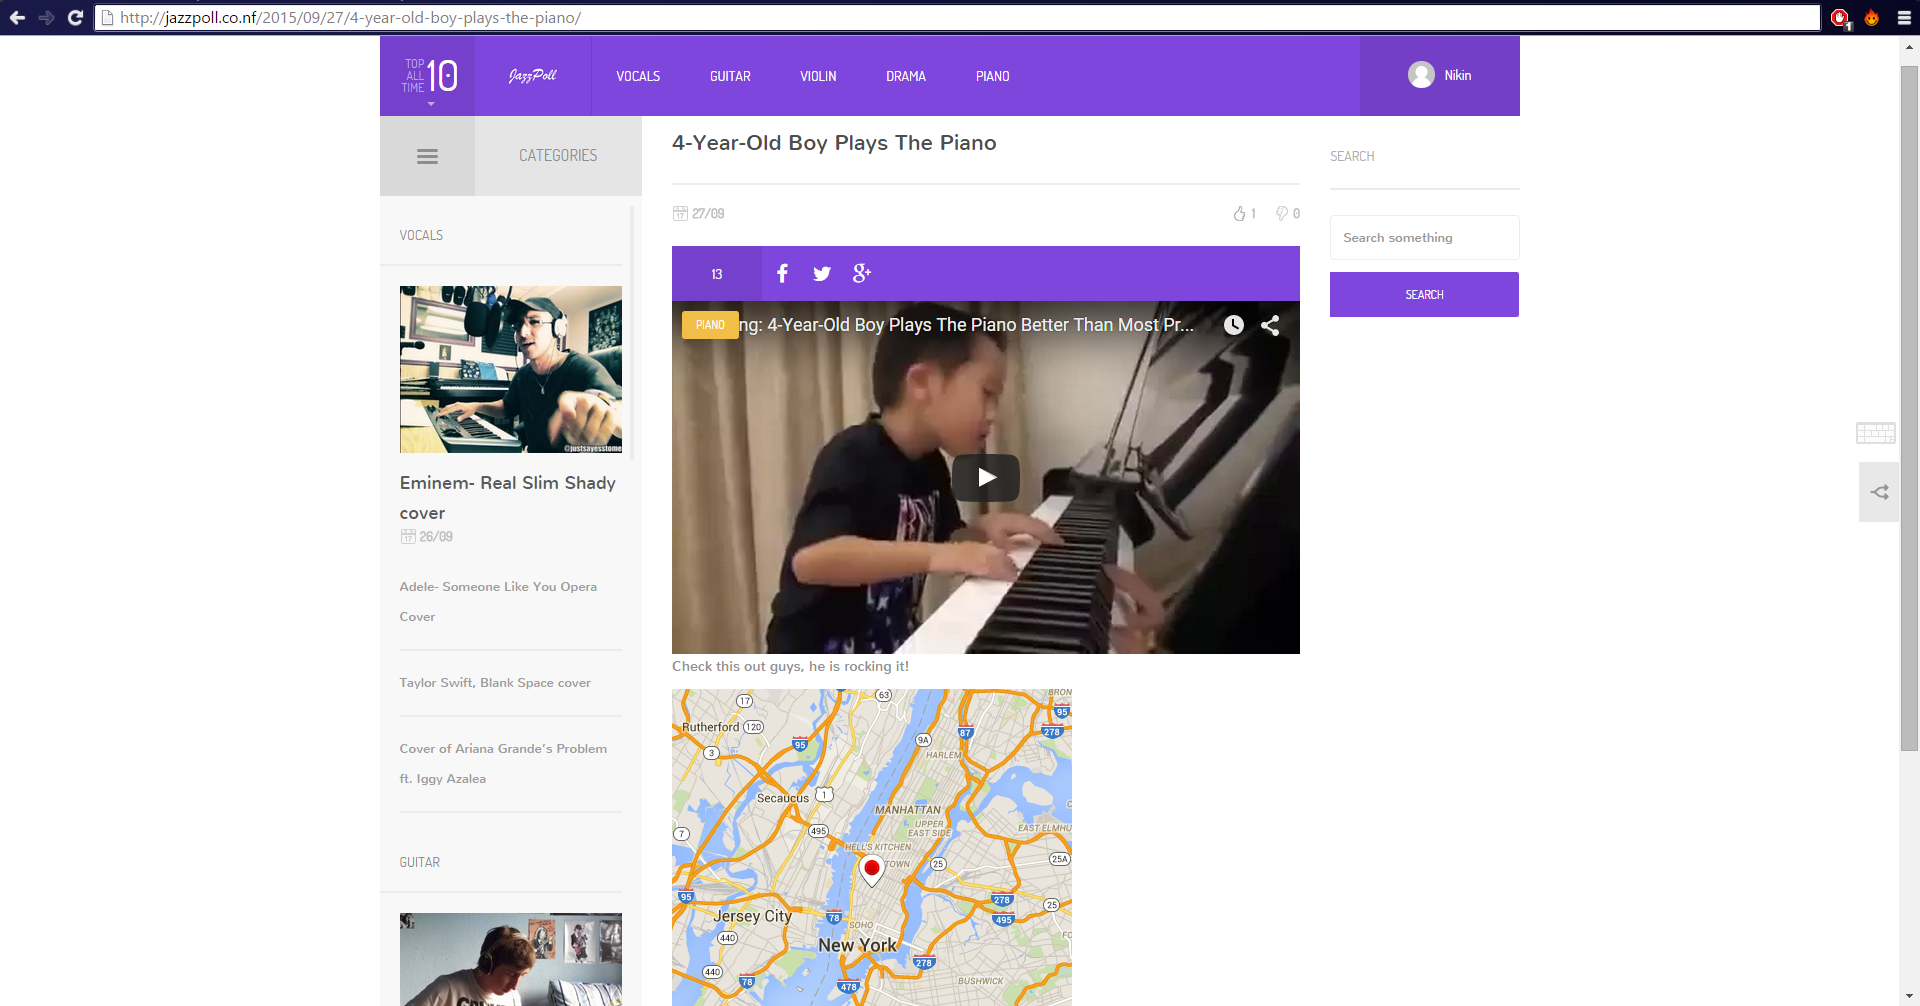The image size is (1920, 1006).
Task: Click the video title text
Action: (966, 325)
